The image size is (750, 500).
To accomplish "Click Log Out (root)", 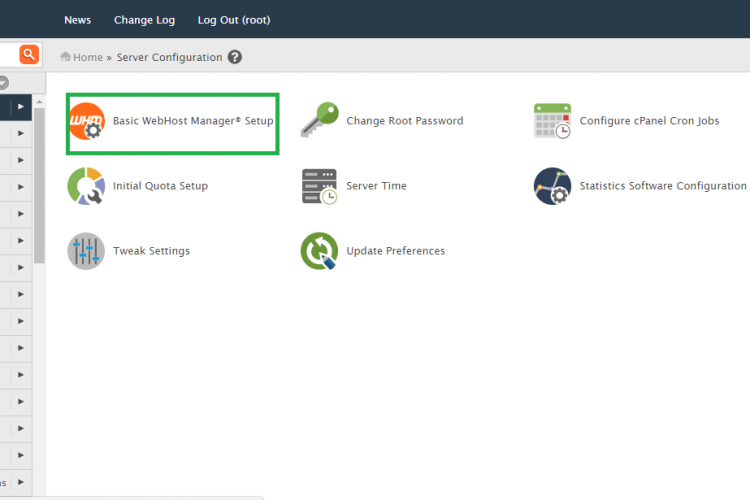I will (x=234, y=20).
